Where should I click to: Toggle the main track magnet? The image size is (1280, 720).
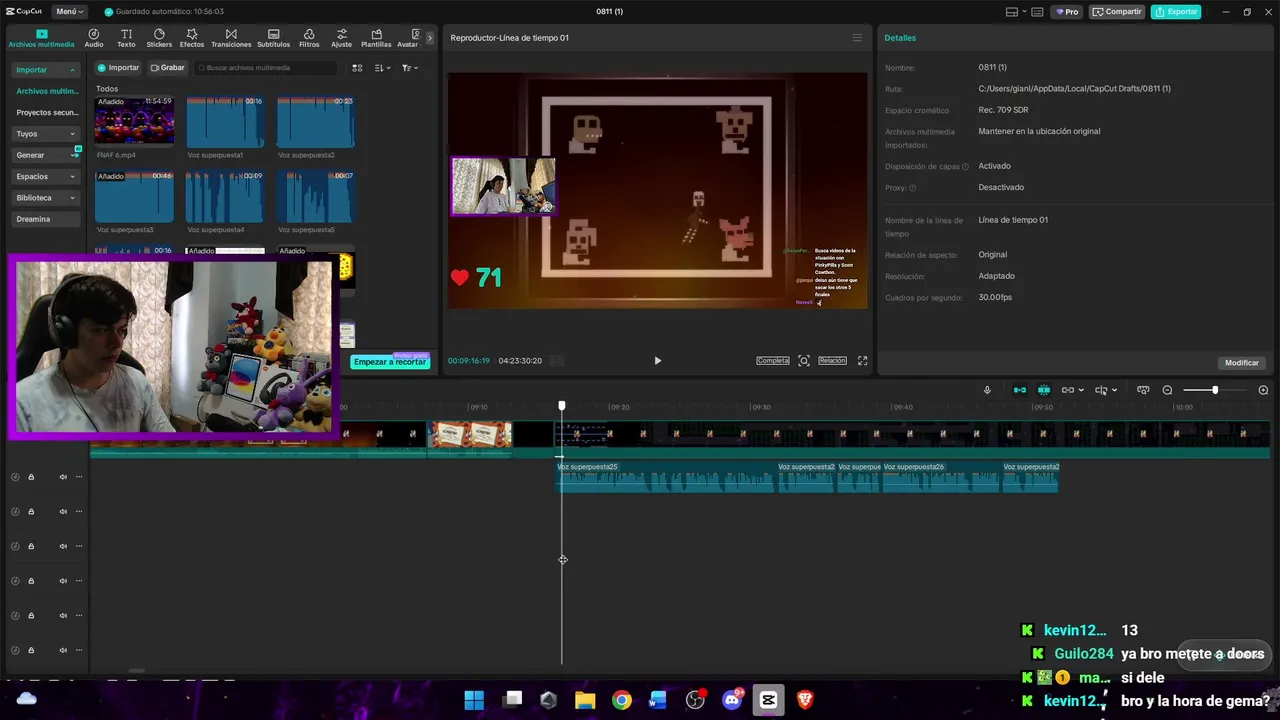tap(1020, 390)
